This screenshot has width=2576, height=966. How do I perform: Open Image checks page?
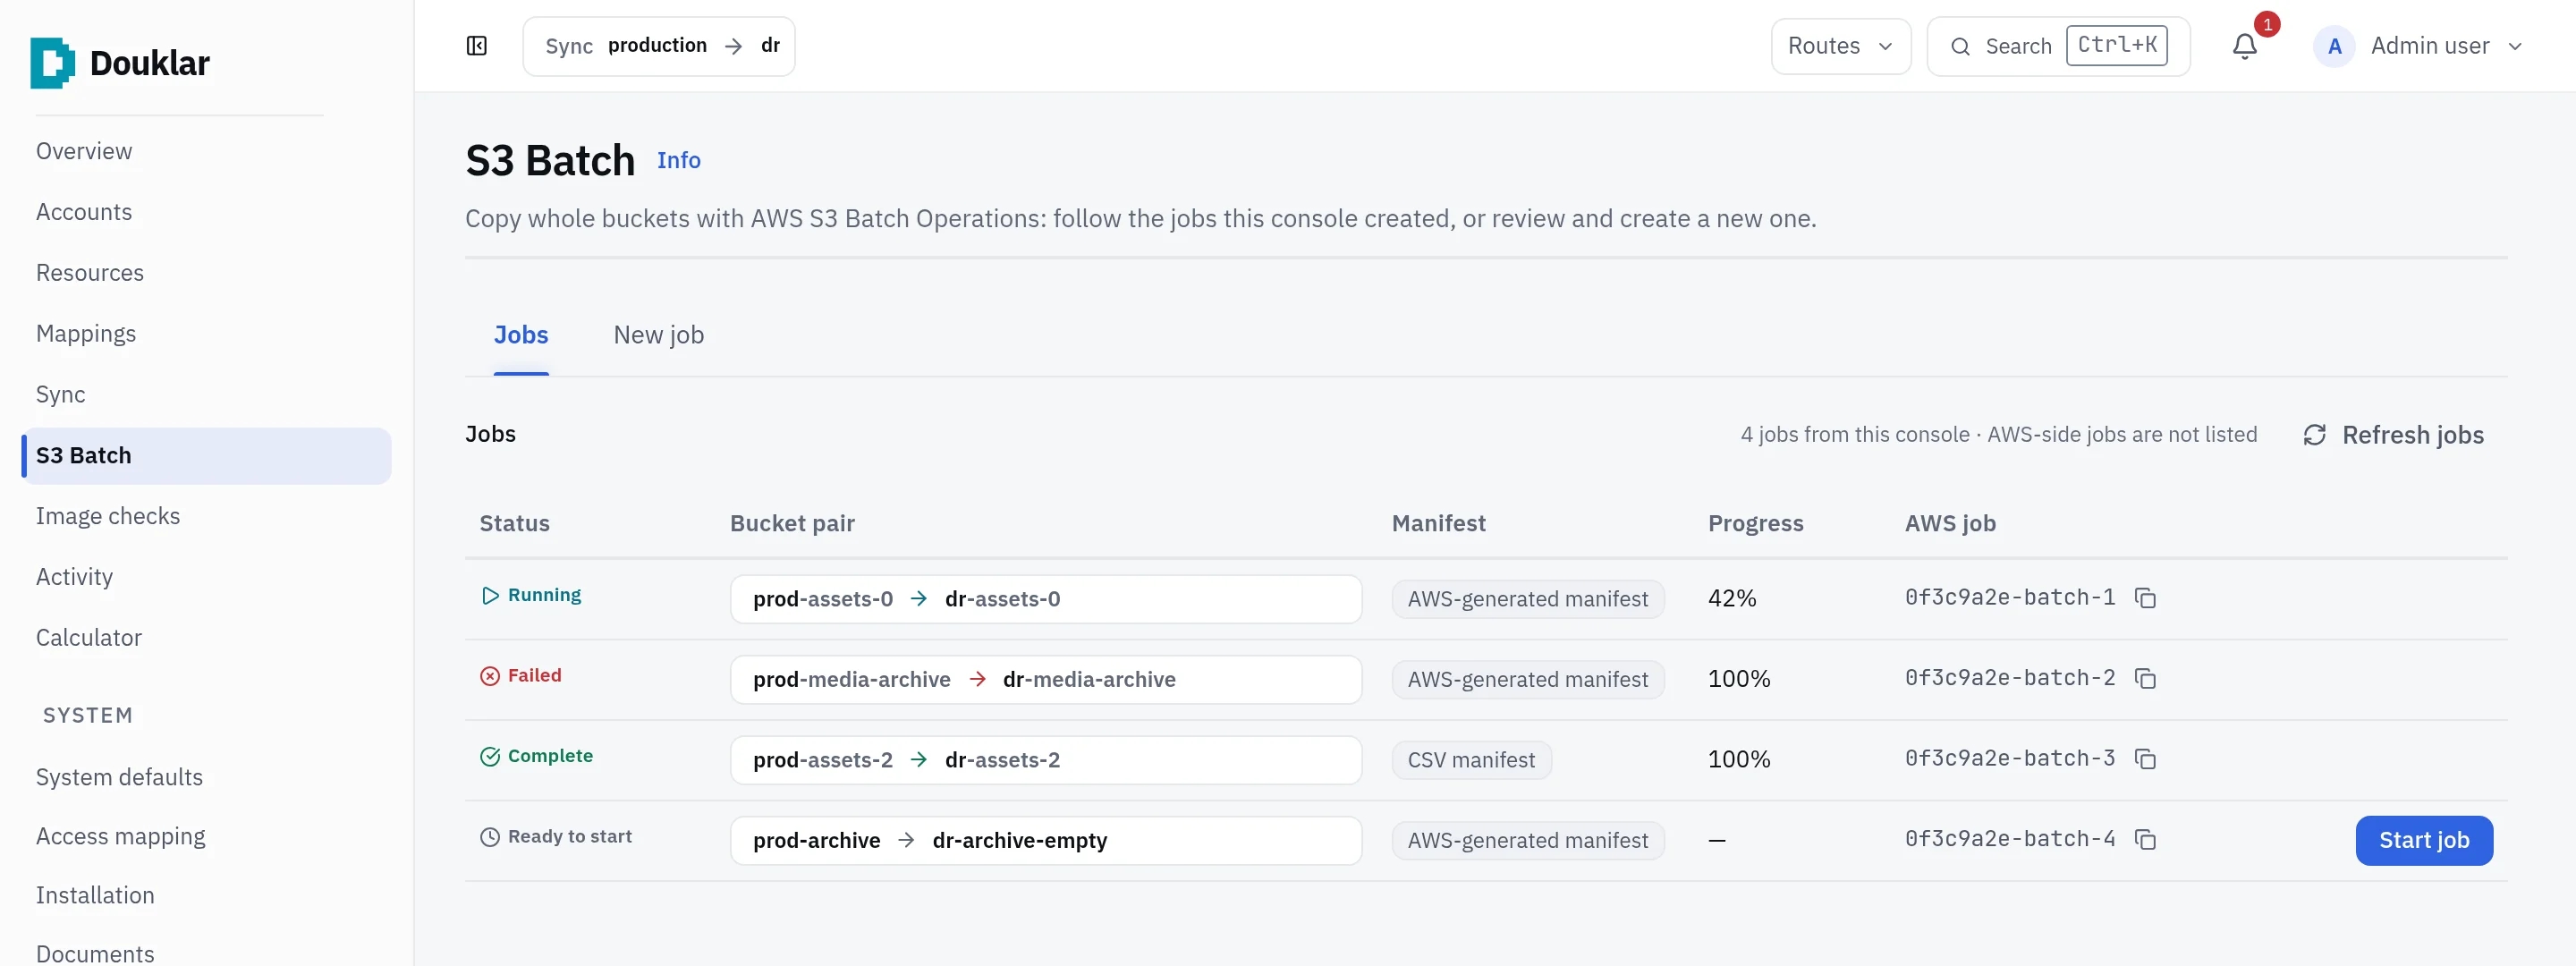pos(108,516)
